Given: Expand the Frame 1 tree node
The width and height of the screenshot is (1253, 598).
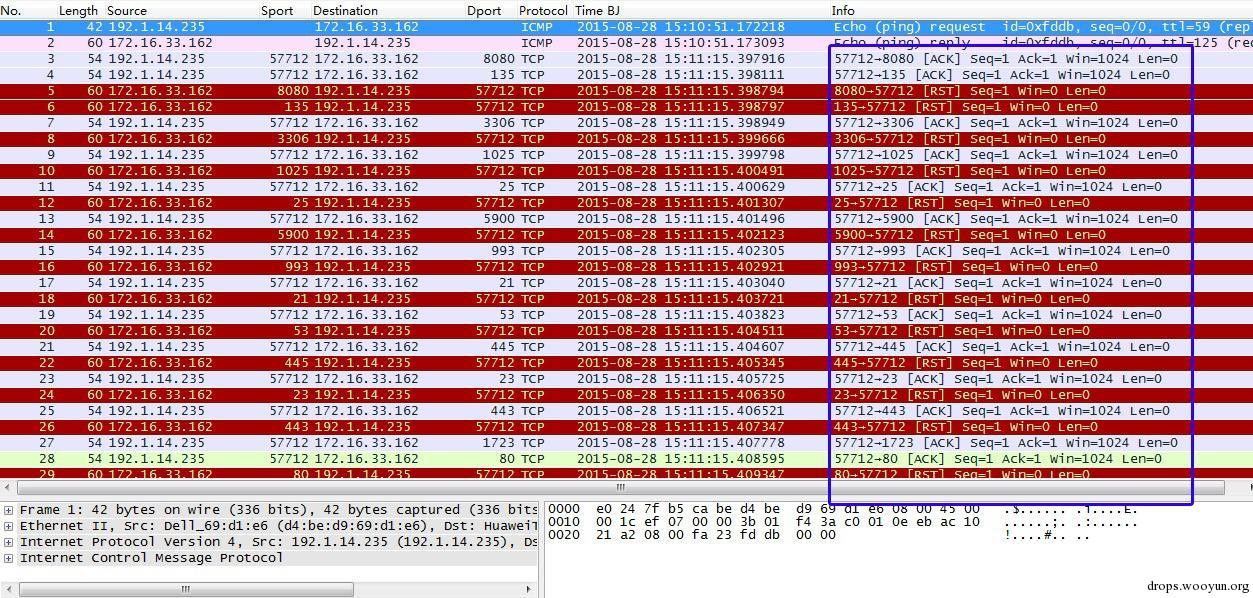Looking at the screenshot, I should tap(8, 510).
